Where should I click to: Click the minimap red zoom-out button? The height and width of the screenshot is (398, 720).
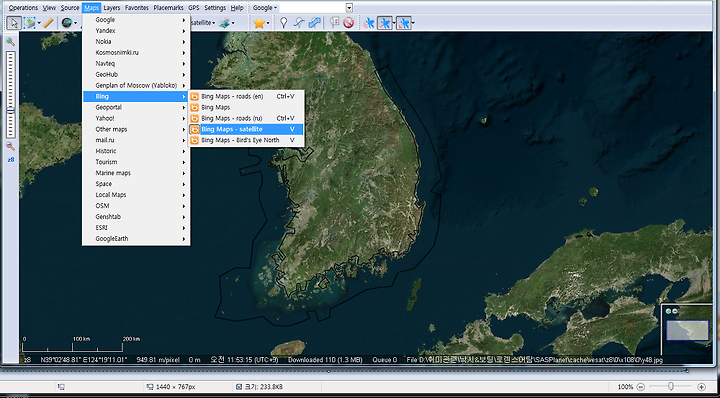click(x=675, y=311)
